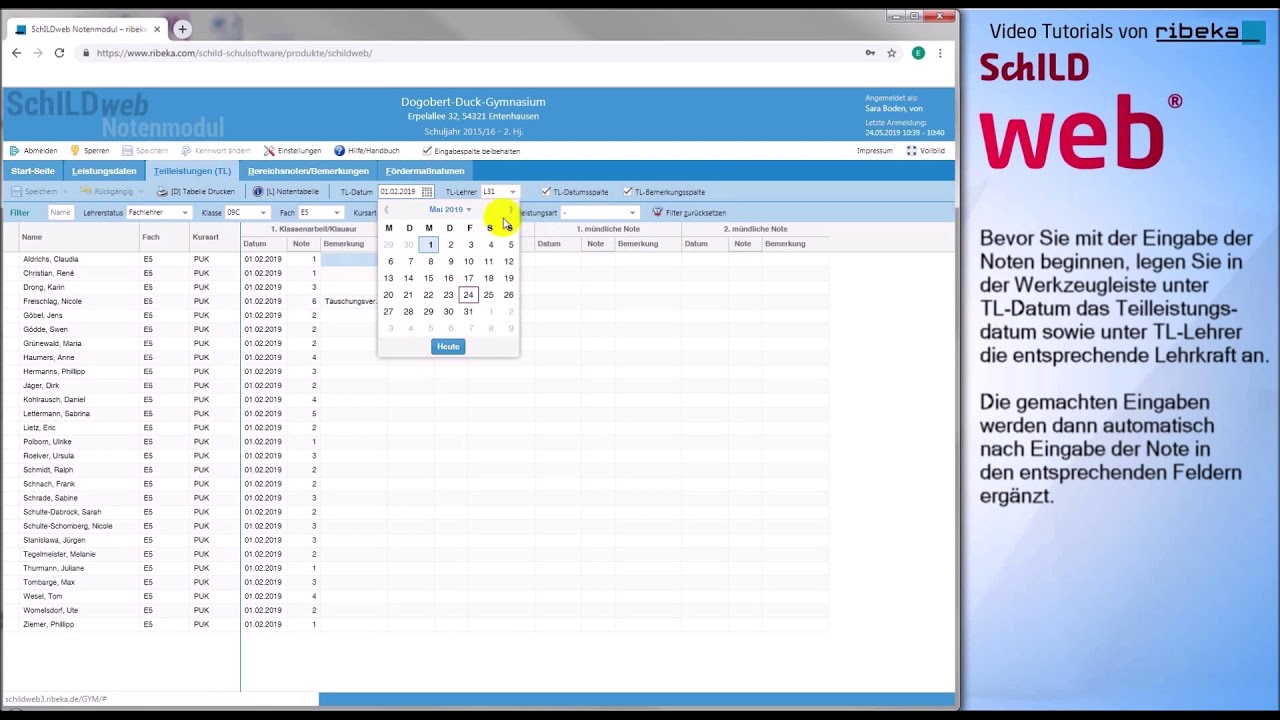Go to next month in calendar
This screenshot has height=720, width=1280.
pos(510,210)
